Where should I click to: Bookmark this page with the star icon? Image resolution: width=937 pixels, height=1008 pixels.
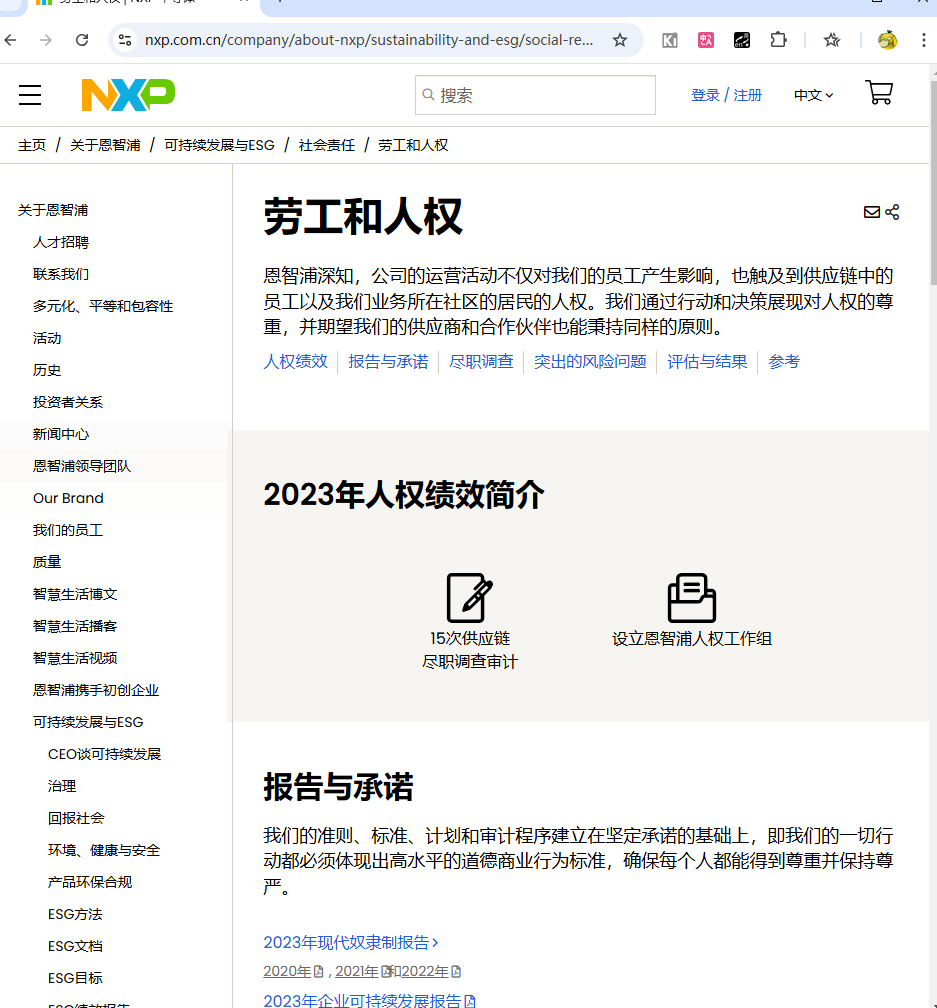click(620, 40)
